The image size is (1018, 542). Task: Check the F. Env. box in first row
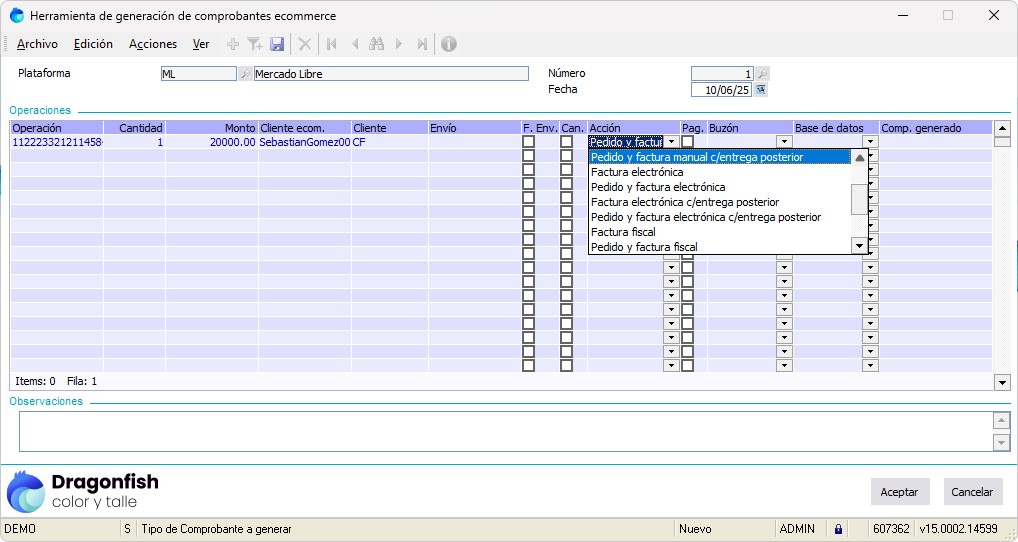[x=529, y=142]
